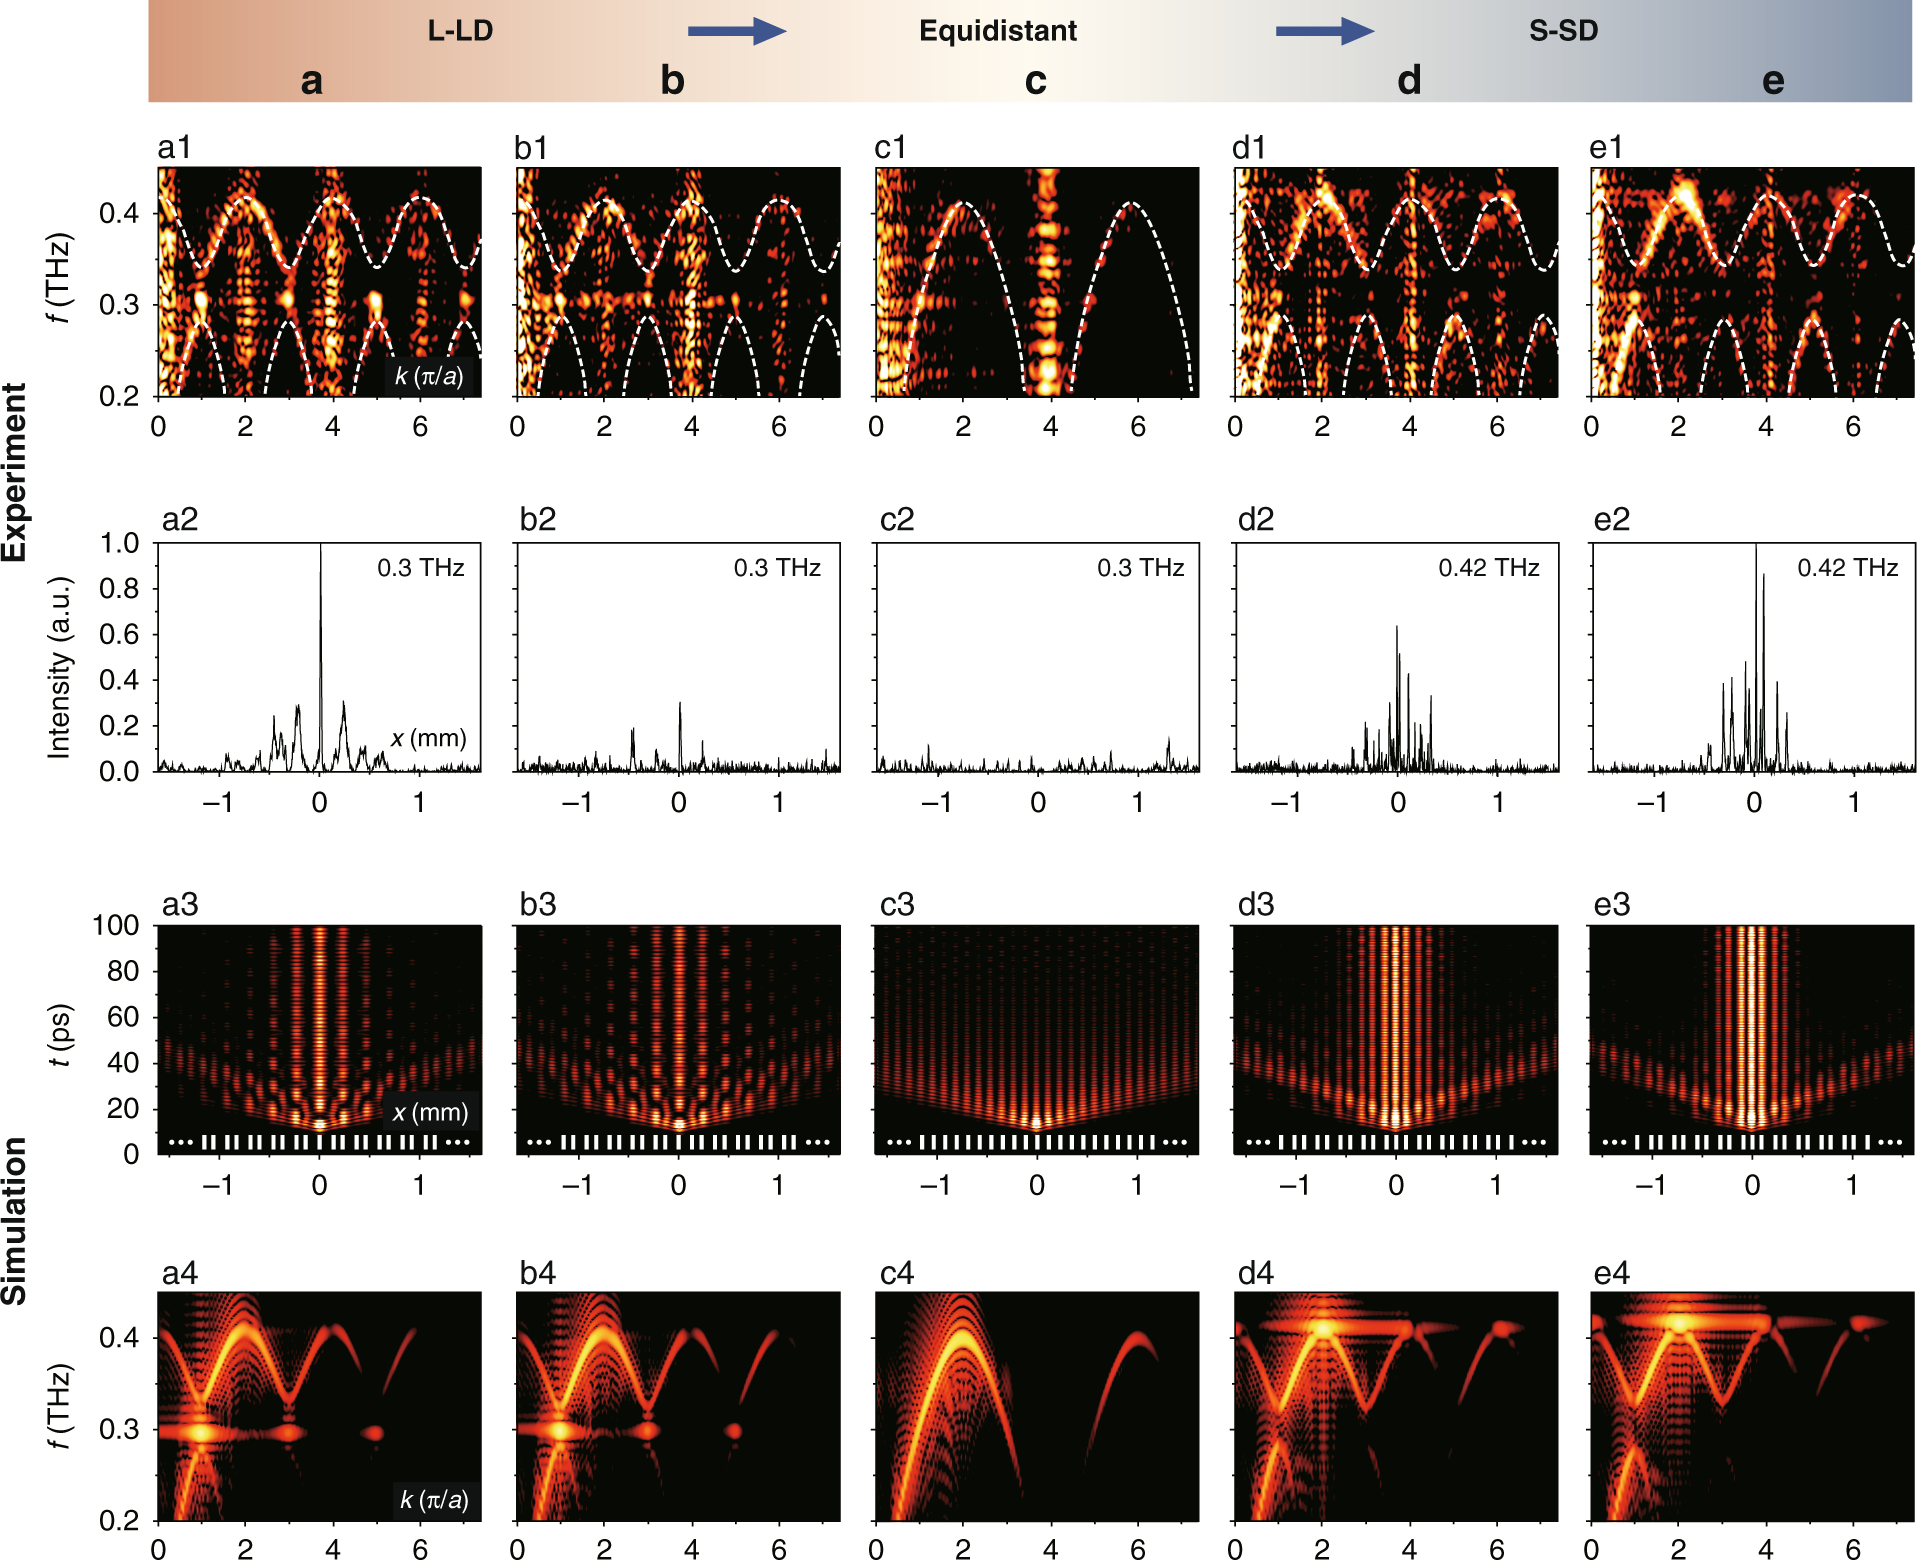
Task: Click the e3 simulated time evolution panel
Action: coord(1753,1040)
